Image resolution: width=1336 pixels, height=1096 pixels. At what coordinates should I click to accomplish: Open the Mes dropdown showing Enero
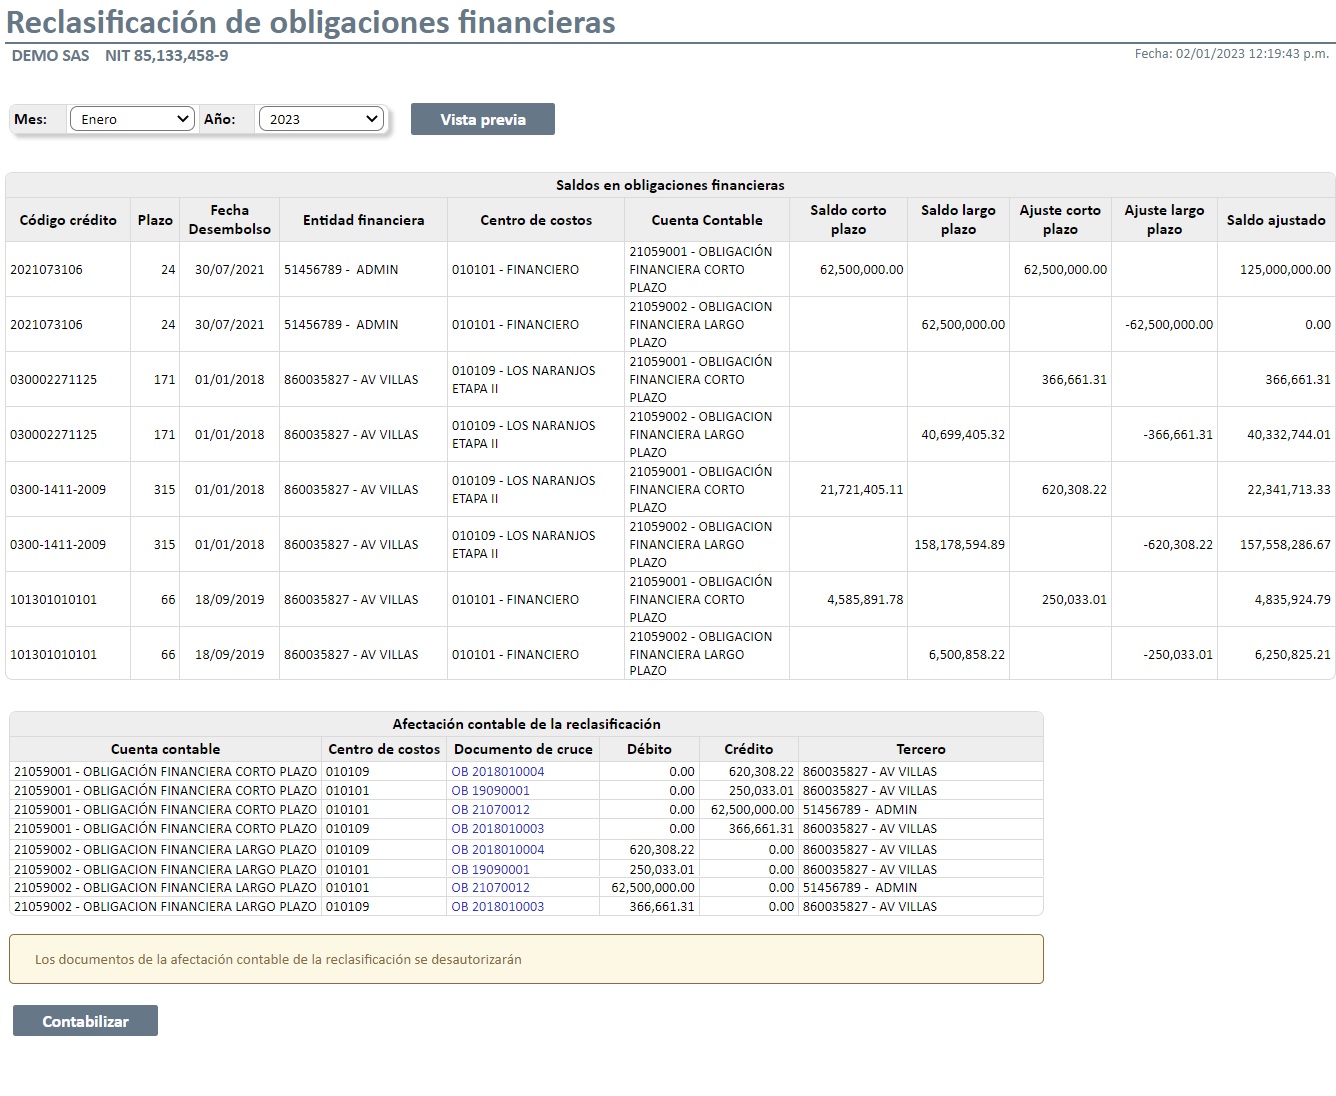(x=131, y=119)
